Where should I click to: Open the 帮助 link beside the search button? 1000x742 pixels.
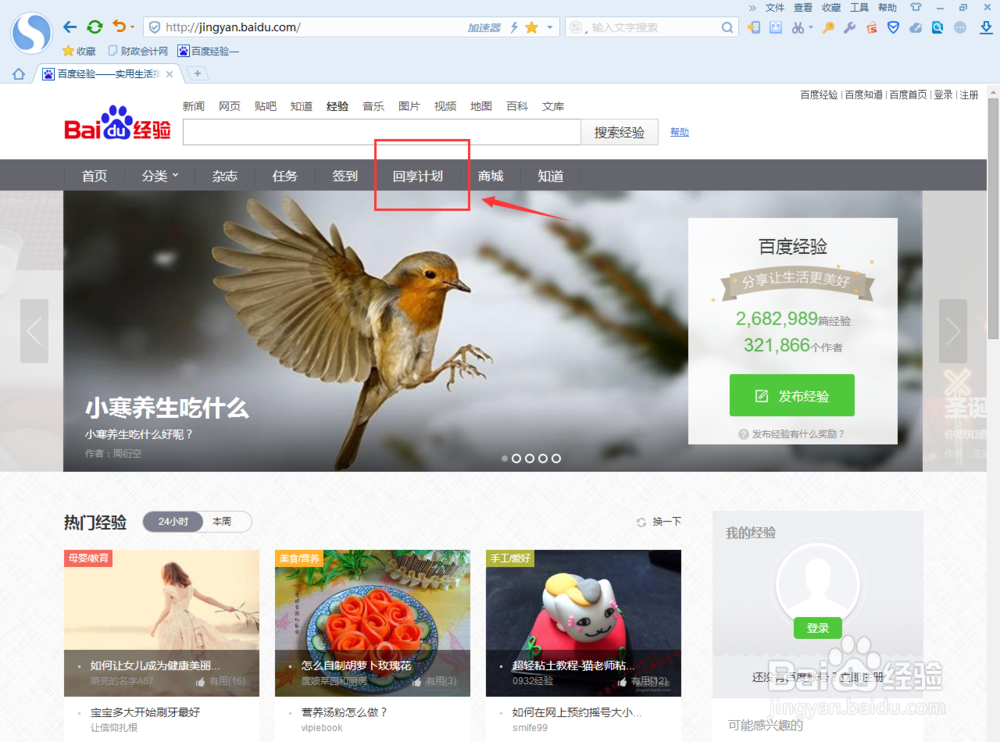[x=679, y=132]
